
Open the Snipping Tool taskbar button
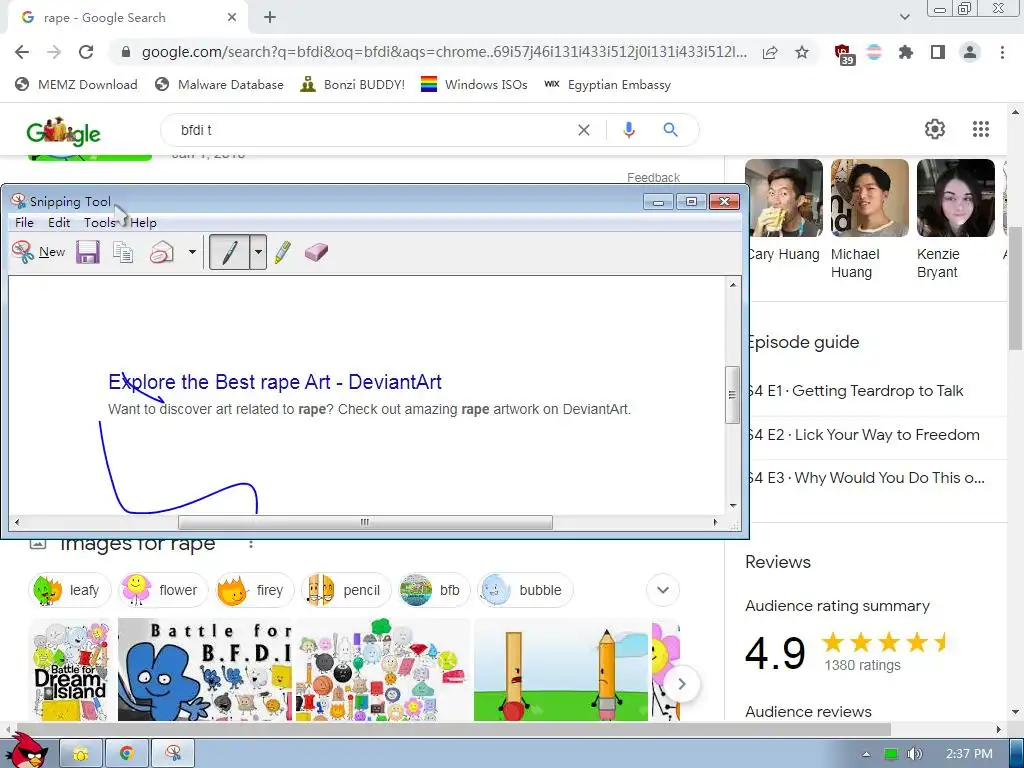173,754
